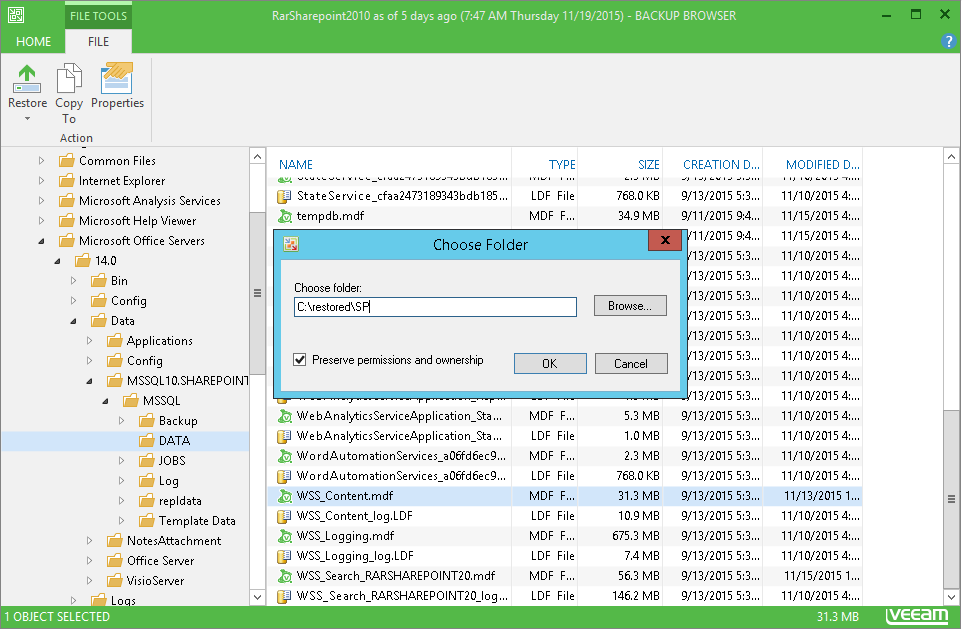Select the Microsoft Help Viewer folder icon
Screen dimensions: 962x630
click(66, 221)
